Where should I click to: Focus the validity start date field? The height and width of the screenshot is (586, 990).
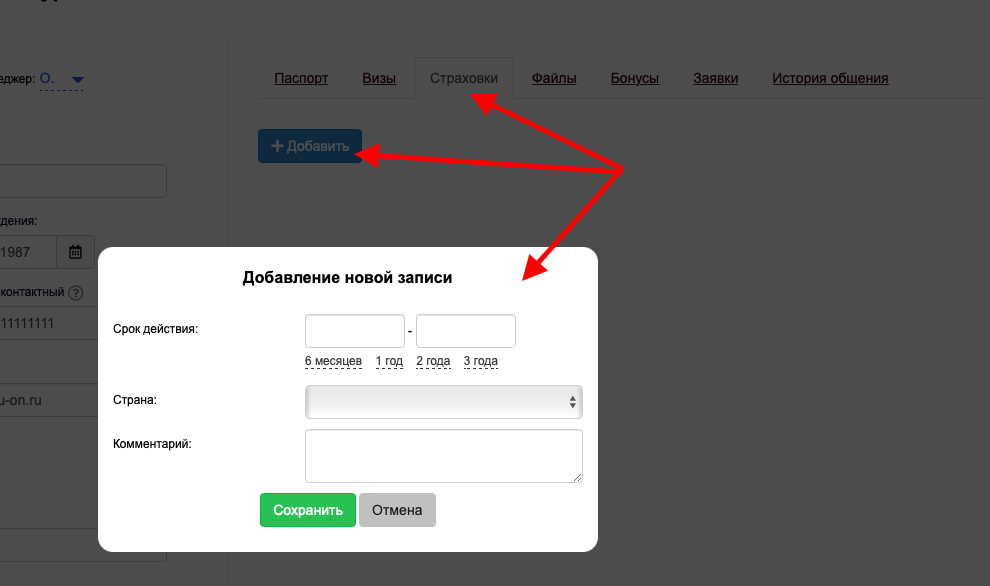[x=355, y=331]
